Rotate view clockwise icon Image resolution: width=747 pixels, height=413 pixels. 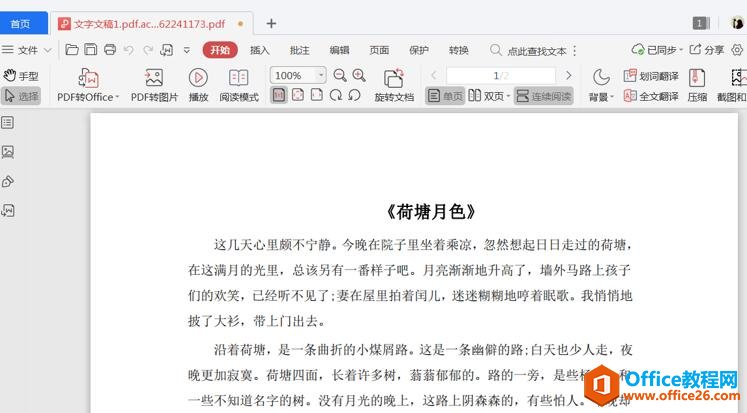point(336,95)
